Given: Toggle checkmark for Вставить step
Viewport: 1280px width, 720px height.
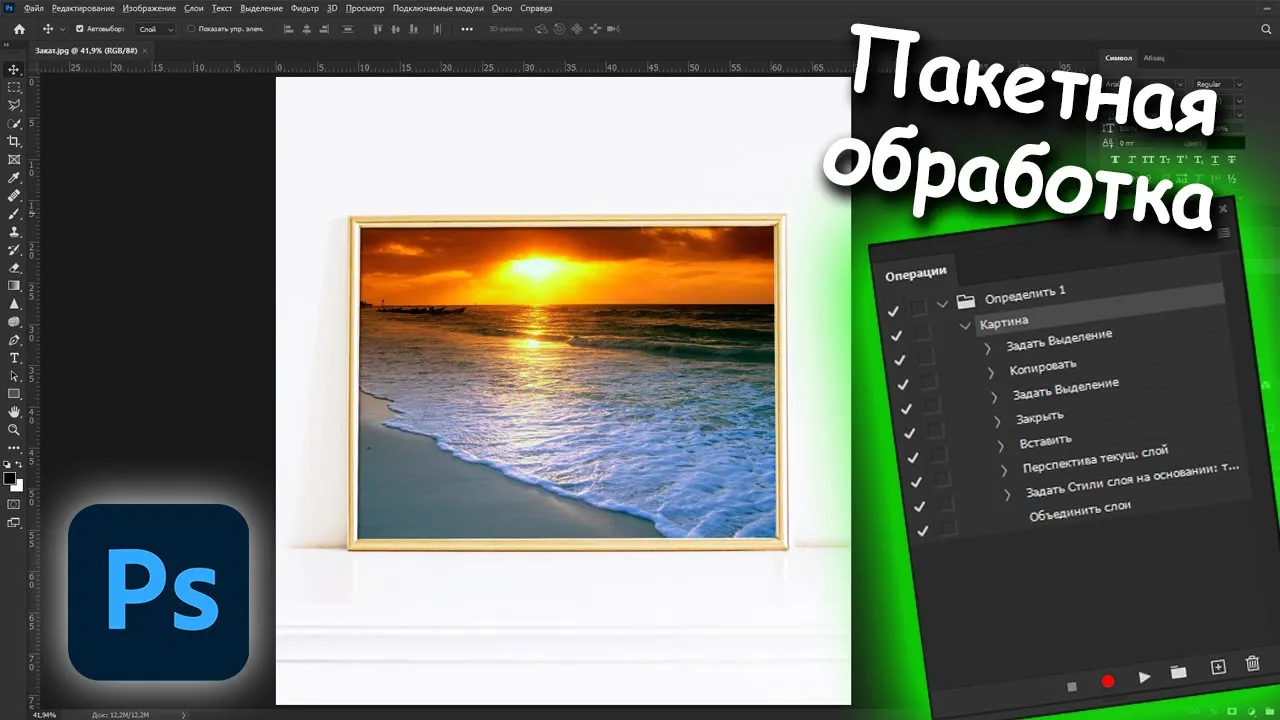Looking at the screenshot, I should (914, 458).
